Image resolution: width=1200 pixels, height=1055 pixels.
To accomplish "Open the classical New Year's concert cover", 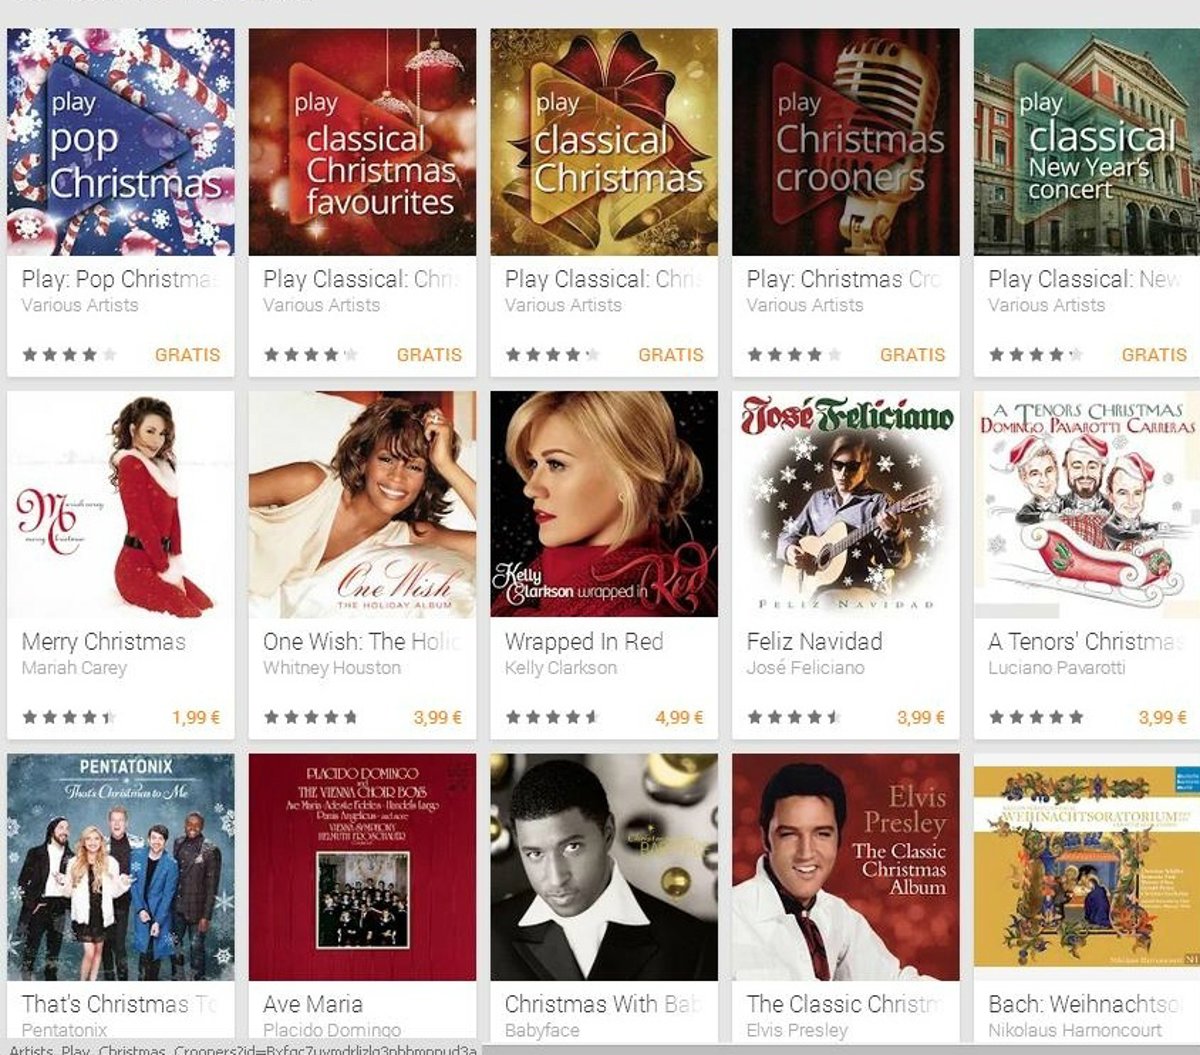I will click(1087, 142).
